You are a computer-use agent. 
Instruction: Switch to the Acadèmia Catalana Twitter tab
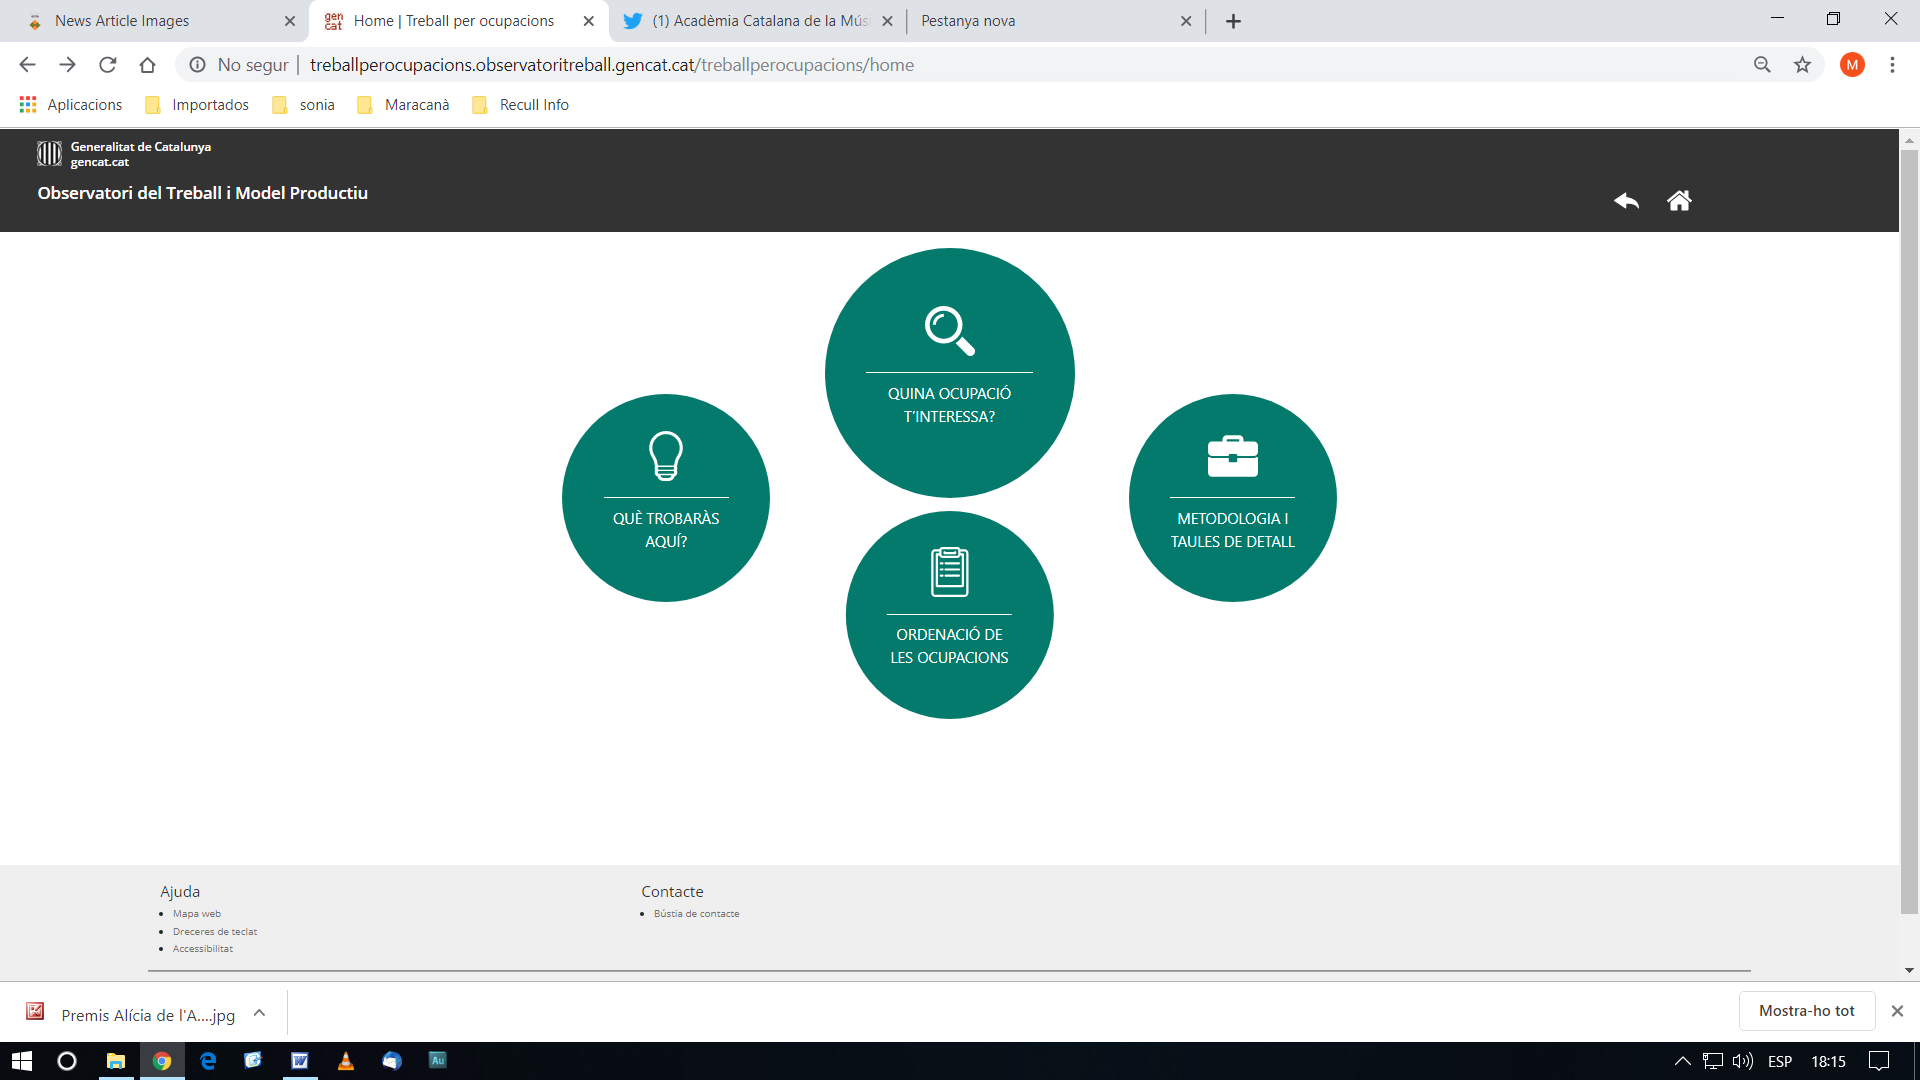tap(760, 21)
